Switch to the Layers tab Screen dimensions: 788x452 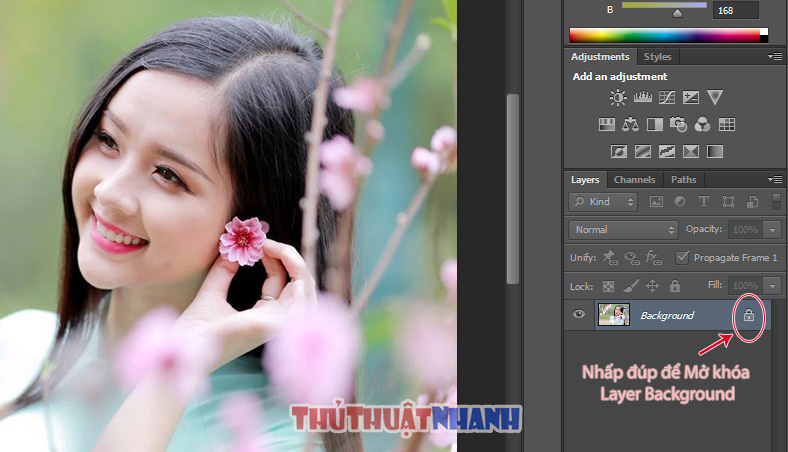tap(585, 179)
